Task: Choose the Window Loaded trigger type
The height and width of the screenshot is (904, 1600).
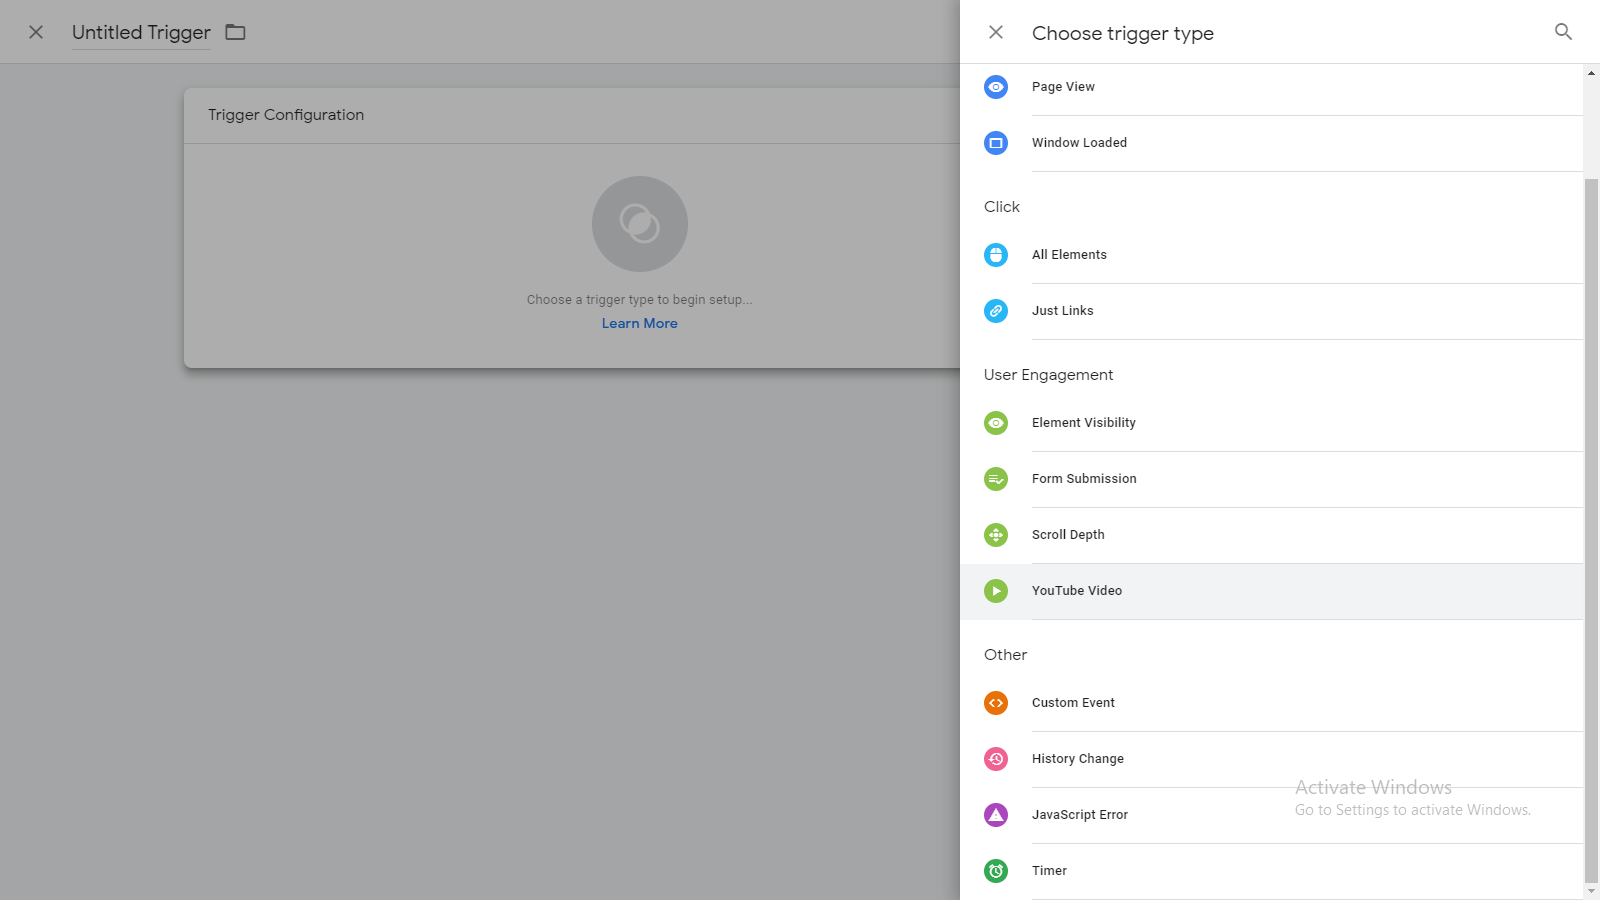Action: [1272, 143]
